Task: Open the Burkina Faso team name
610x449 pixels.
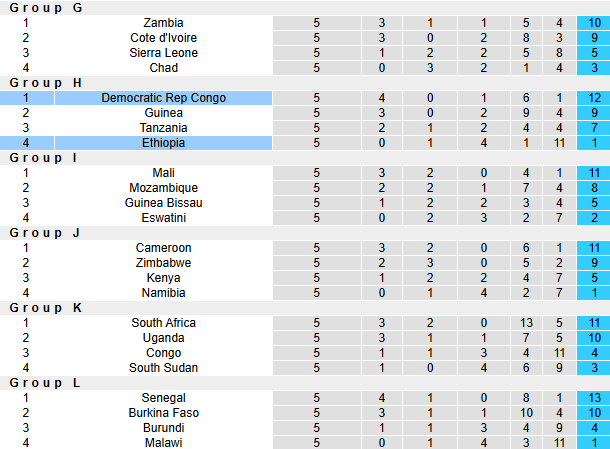Action: 163,413
